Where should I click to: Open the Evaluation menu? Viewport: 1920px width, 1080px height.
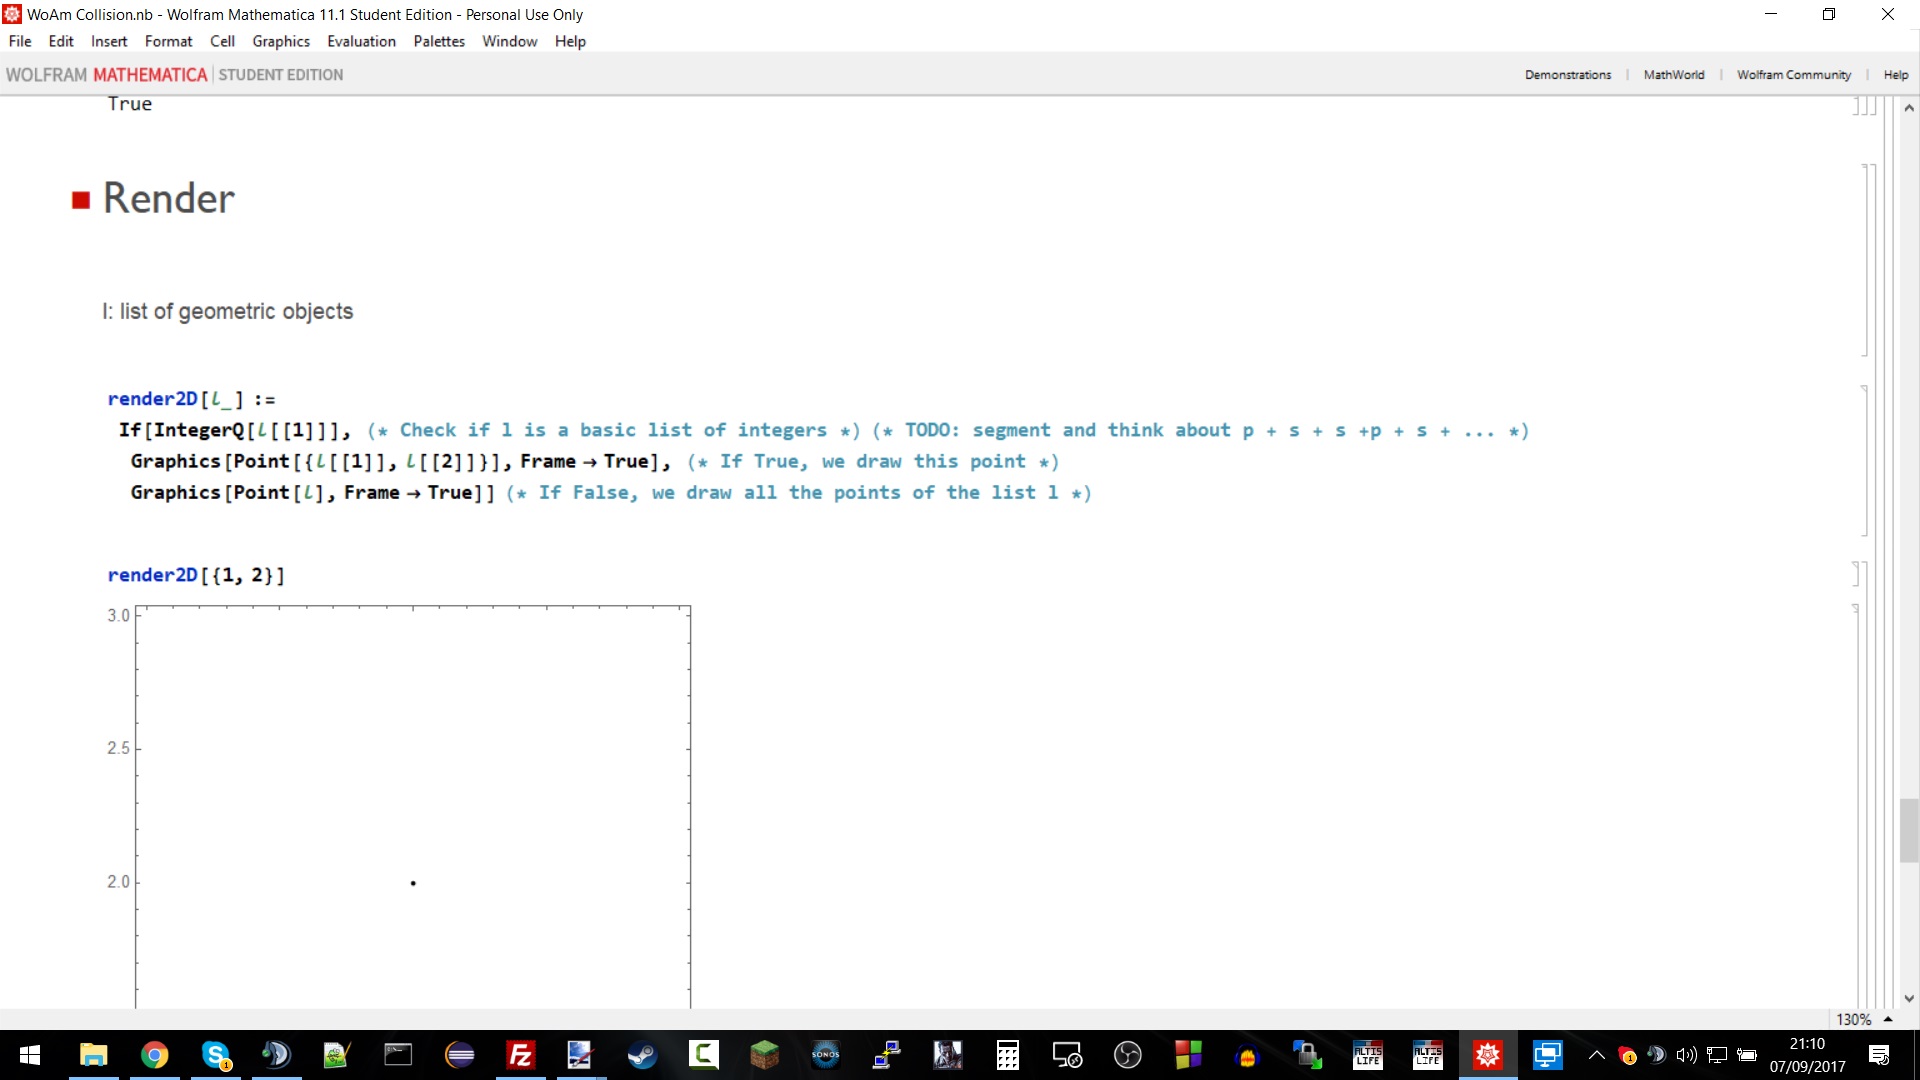(361, 41)
